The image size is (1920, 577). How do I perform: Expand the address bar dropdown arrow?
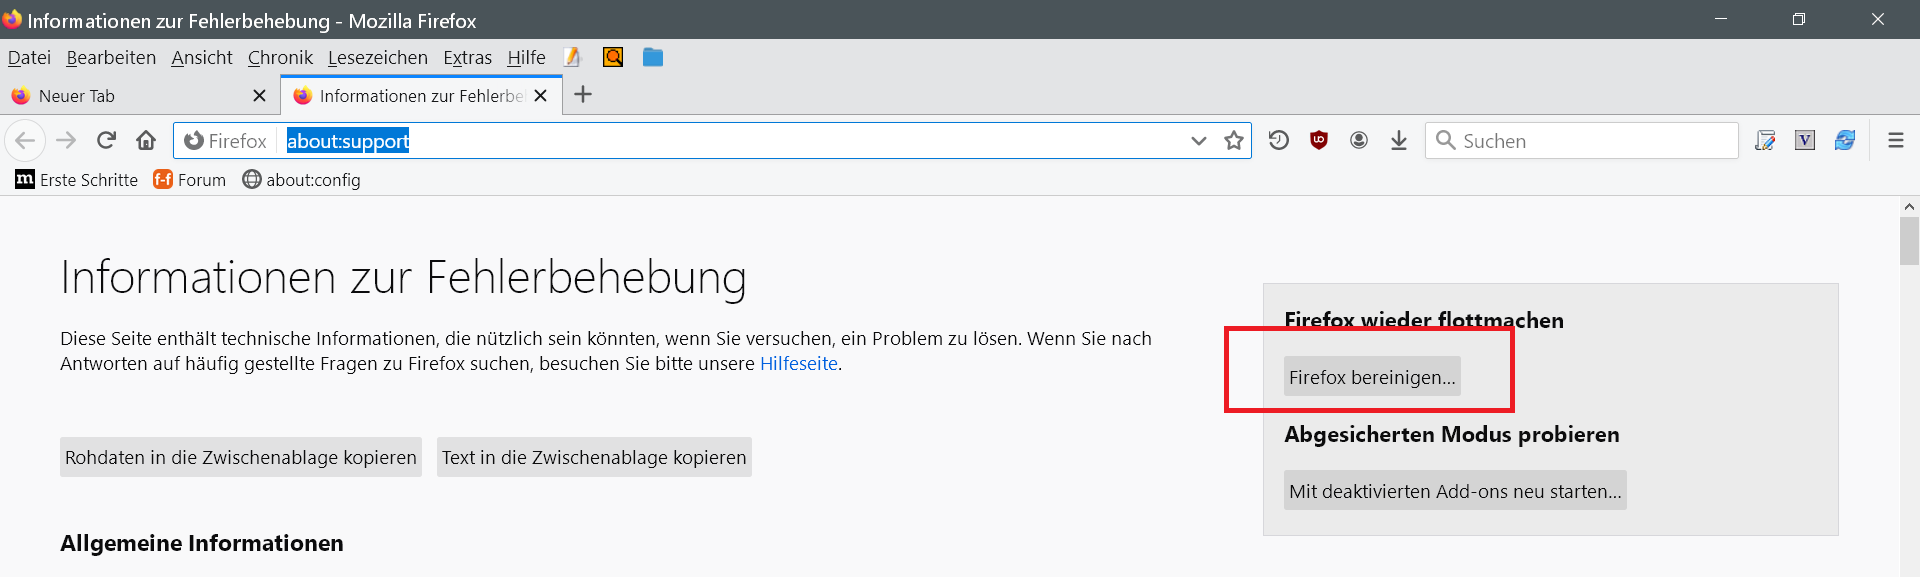1199,141
